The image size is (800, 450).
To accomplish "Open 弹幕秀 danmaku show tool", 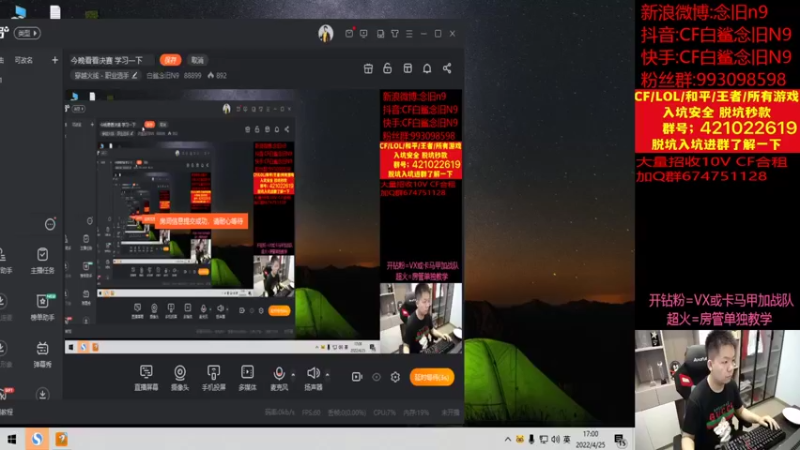I will click(42, 354).
